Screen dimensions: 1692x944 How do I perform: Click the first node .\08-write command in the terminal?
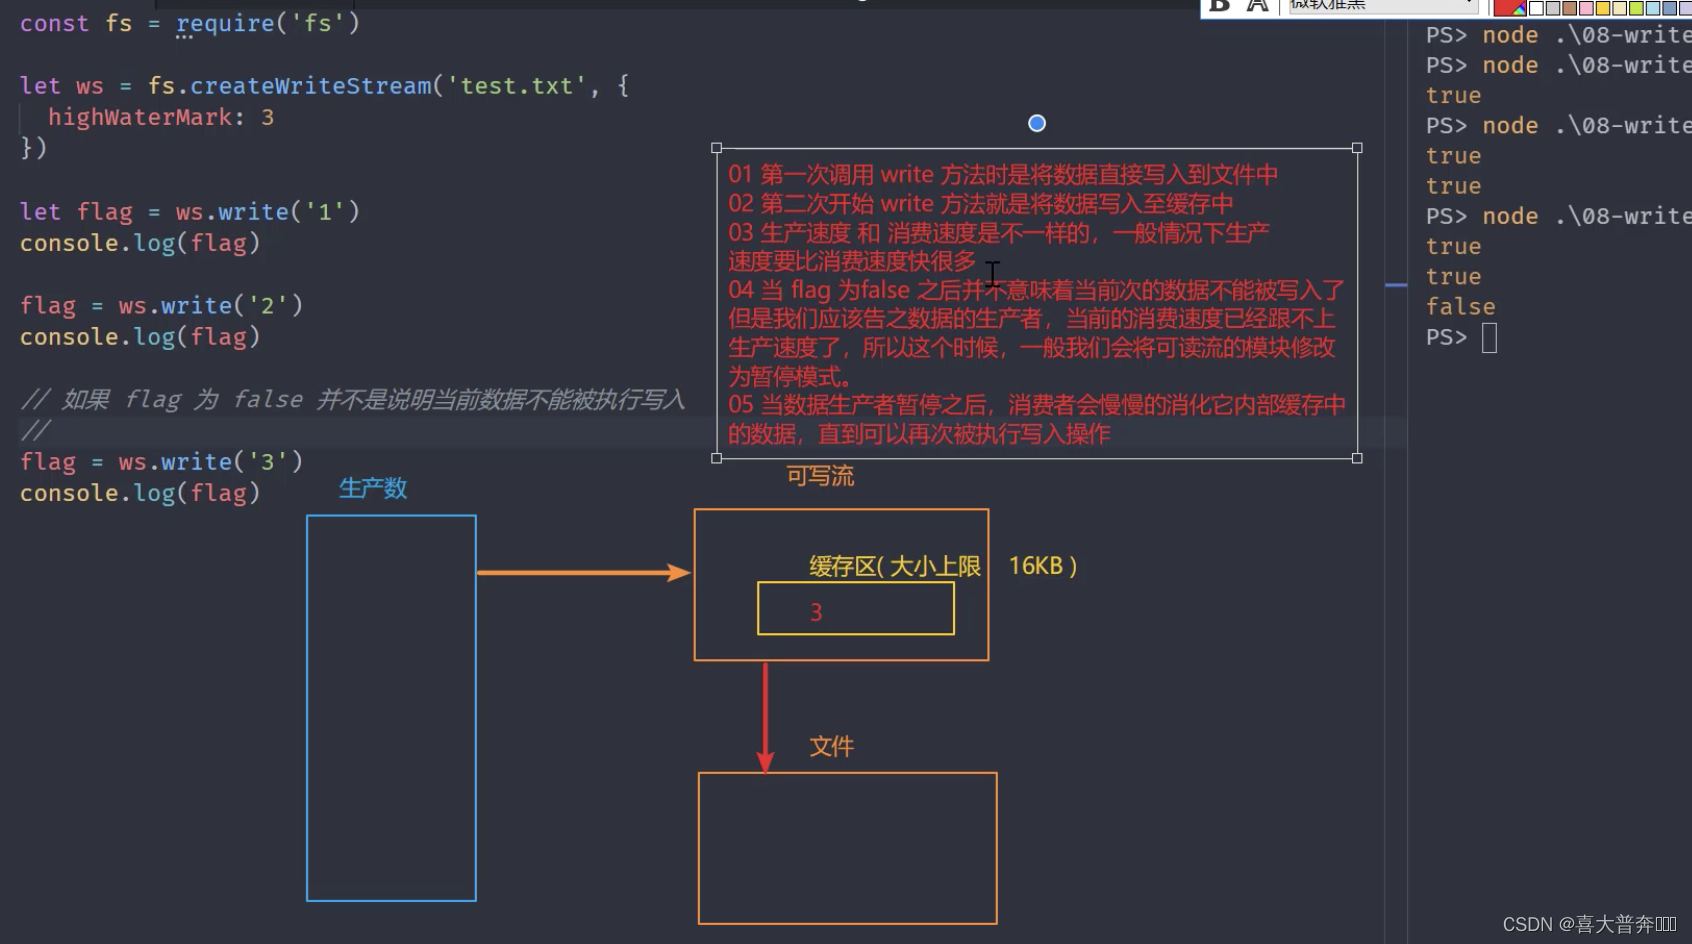(1587, 35)
